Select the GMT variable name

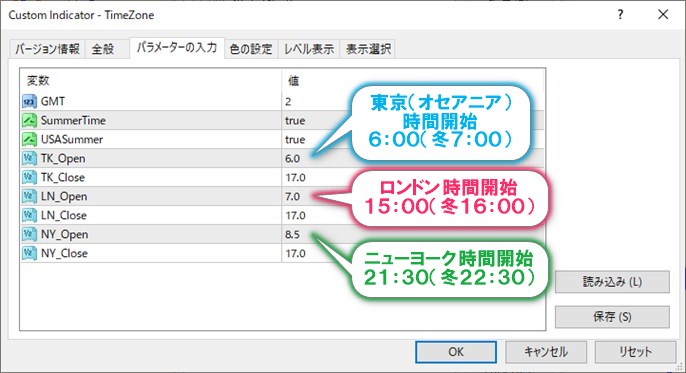coord(53,101)
